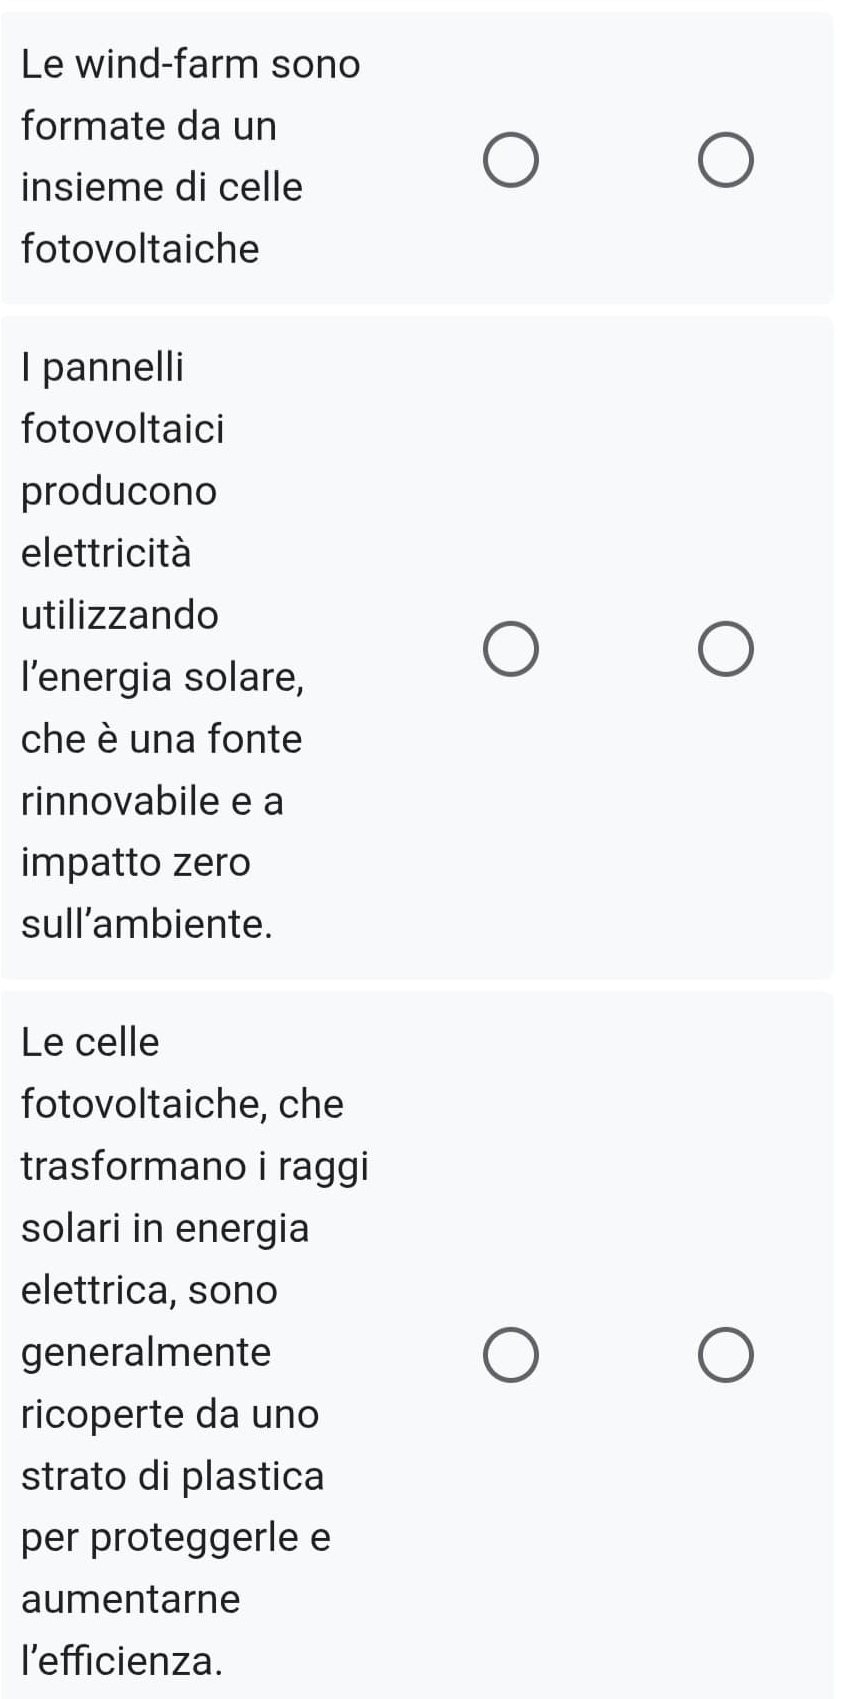The image size is (850, 1699).
Task: Click the 'sull'ambiente.' text line
Action: click(147, 924)
